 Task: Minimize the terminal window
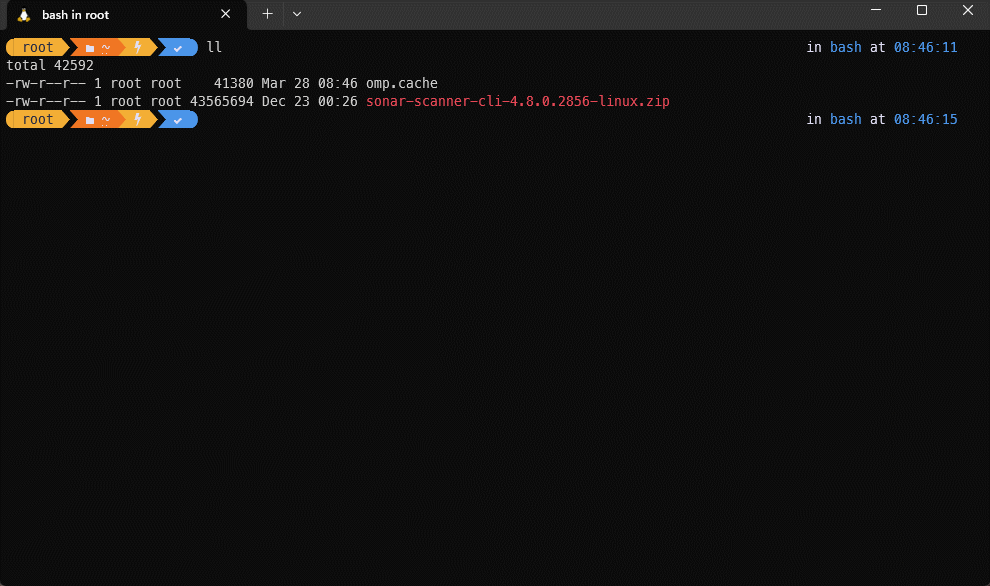pyautogui.click(x=876, y=10)
